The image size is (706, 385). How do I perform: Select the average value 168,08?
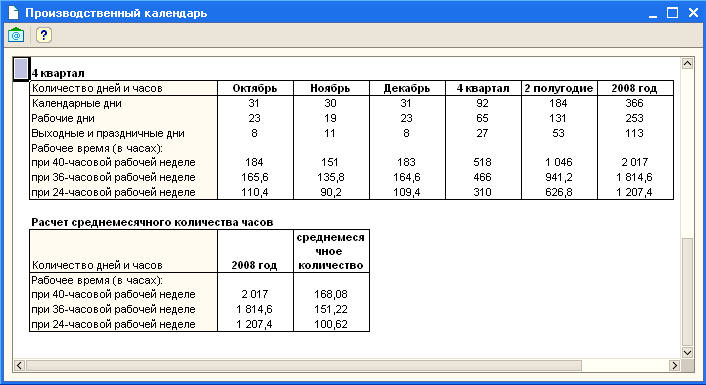330,294
